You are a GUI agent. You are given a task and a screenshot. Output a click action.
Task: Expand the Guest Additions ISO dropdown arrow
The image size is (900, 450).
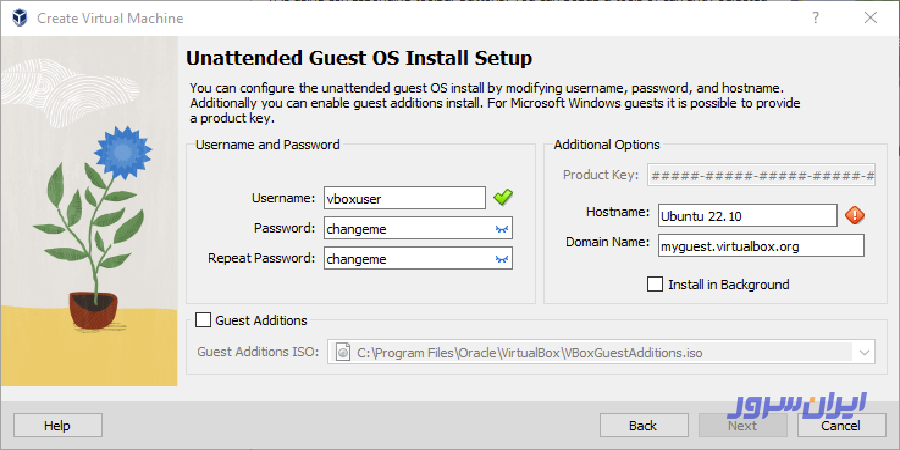click(x=864, y=352)
